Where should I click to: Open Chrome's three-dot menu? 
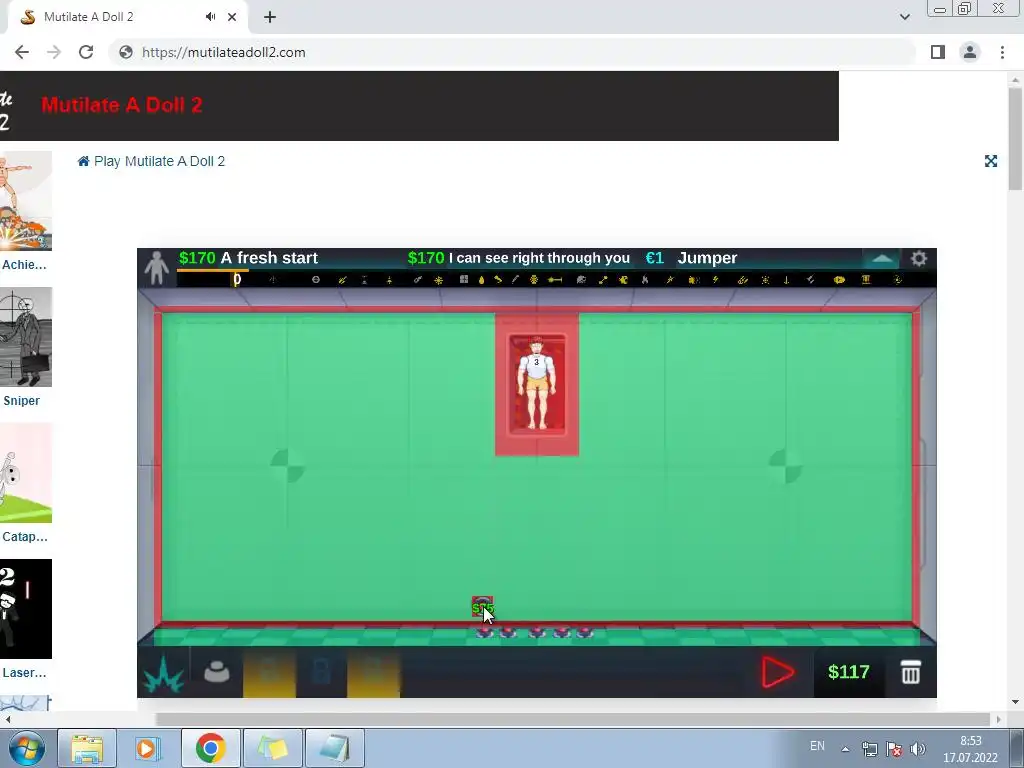click(1002, 52)
